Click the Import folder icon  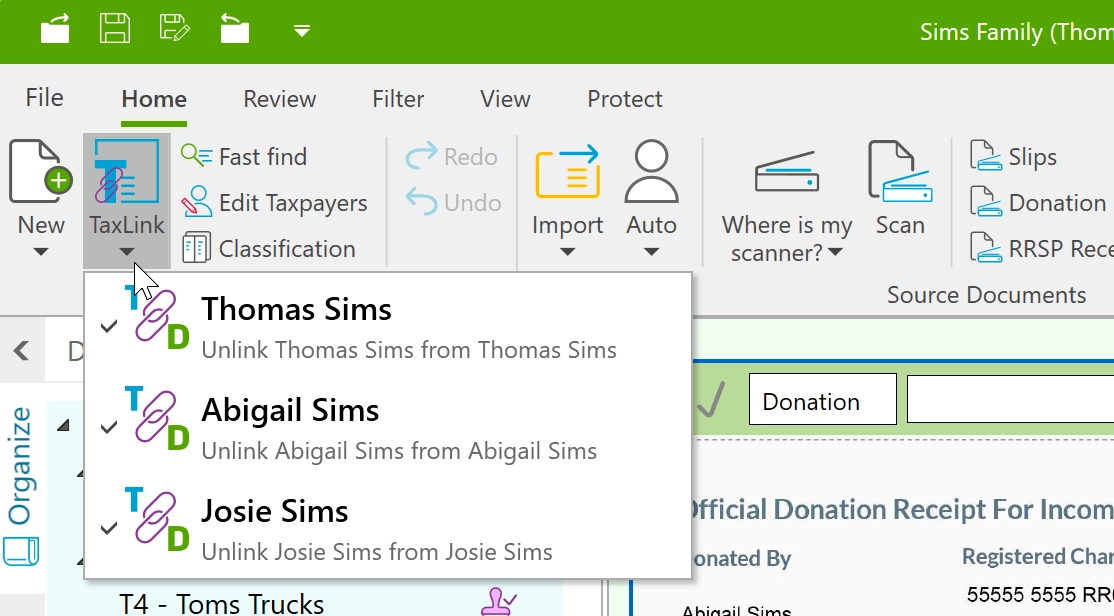pos(567,172)
